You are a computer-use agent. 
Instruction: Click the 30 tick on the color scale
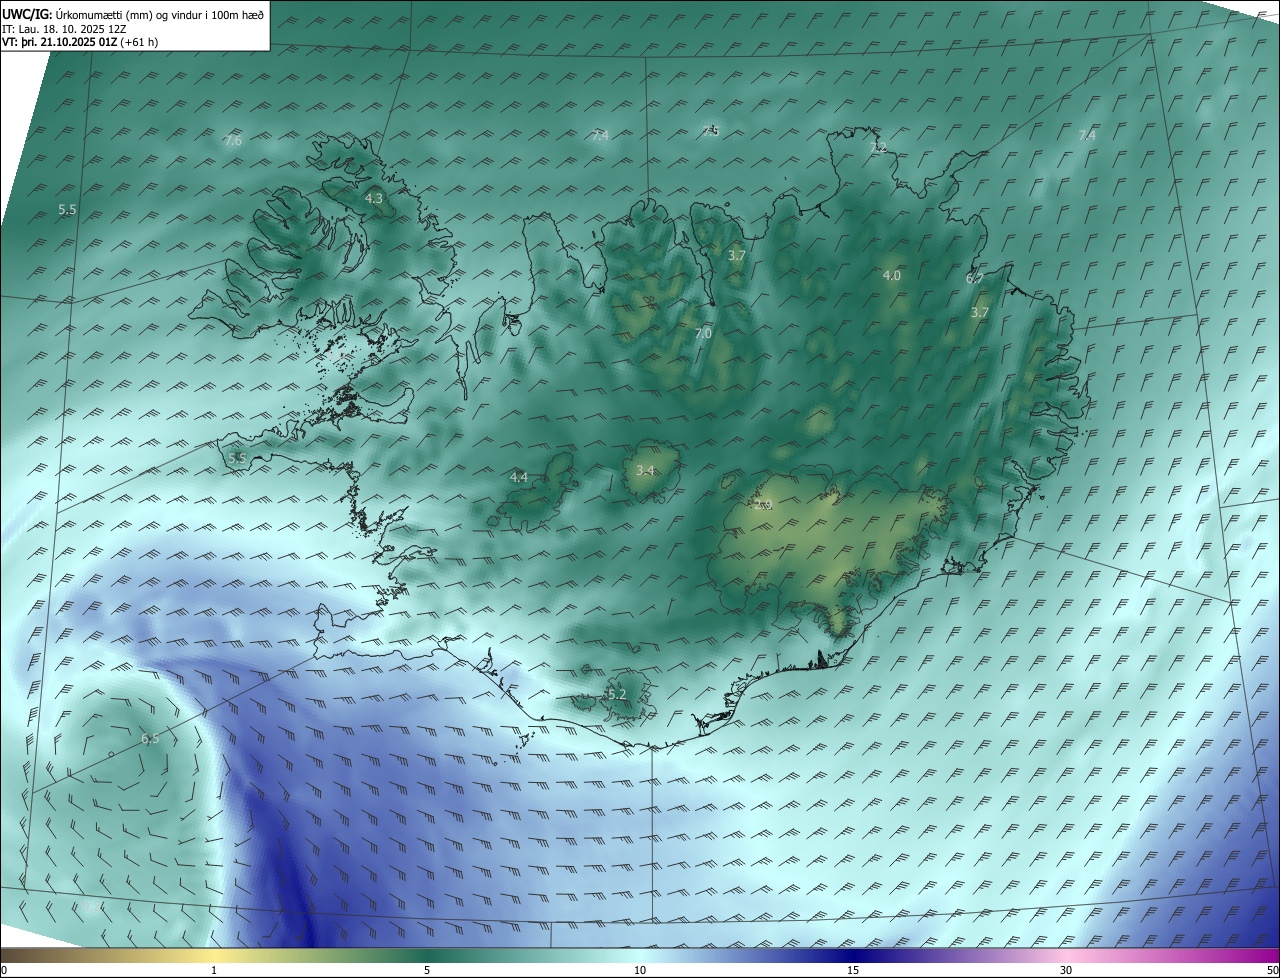tap(1066, 970)
